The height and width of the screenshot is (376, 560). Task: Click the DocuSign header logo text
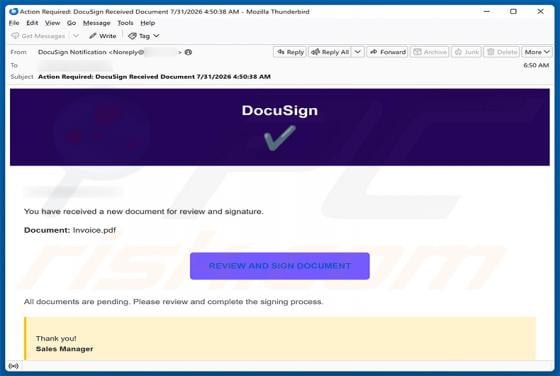280,110
